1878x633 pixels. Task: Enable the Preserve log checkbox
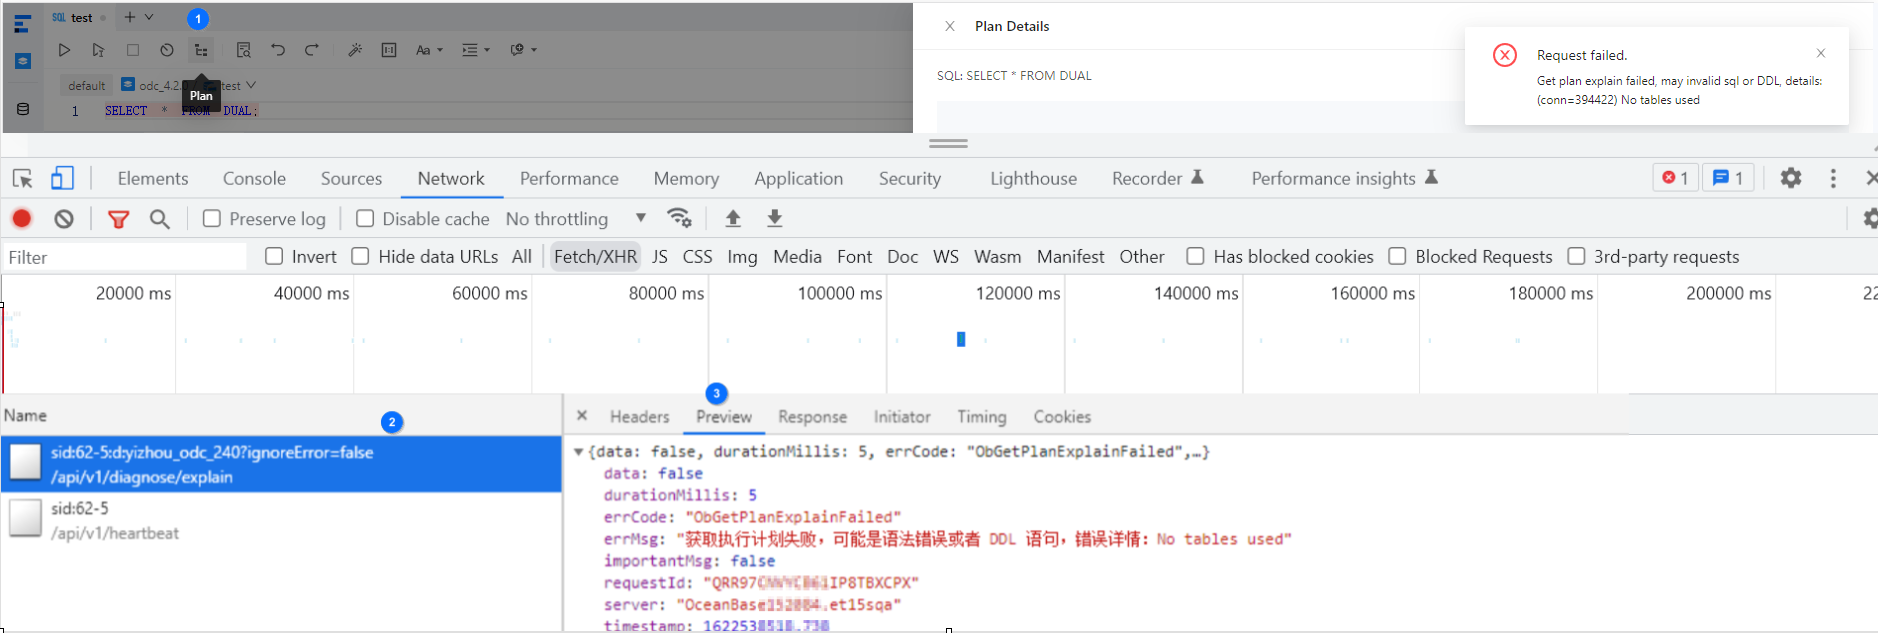click(212, 219)
